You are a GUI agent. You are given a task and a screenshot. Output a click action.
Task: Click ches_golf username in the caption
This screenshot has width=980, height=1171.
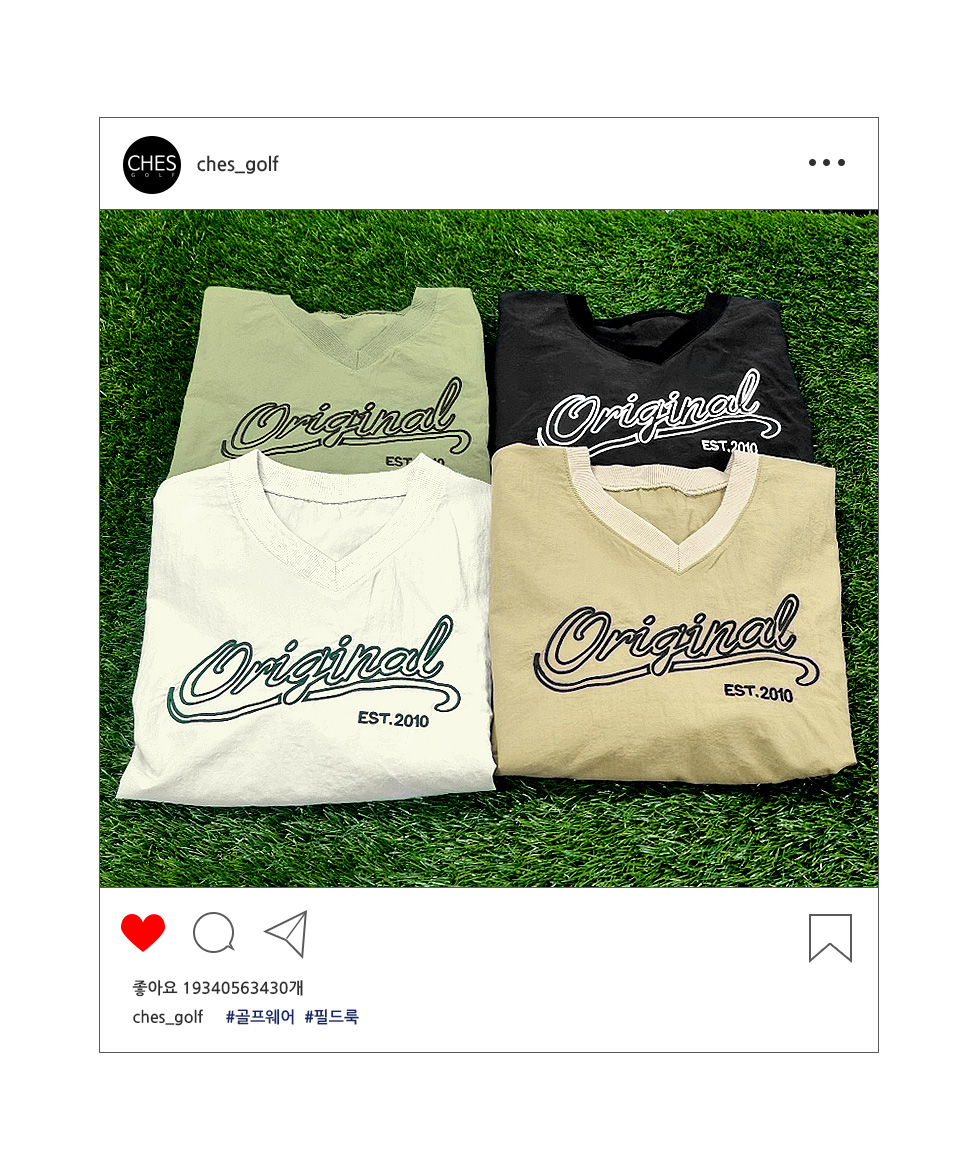tap(167, 1017)
